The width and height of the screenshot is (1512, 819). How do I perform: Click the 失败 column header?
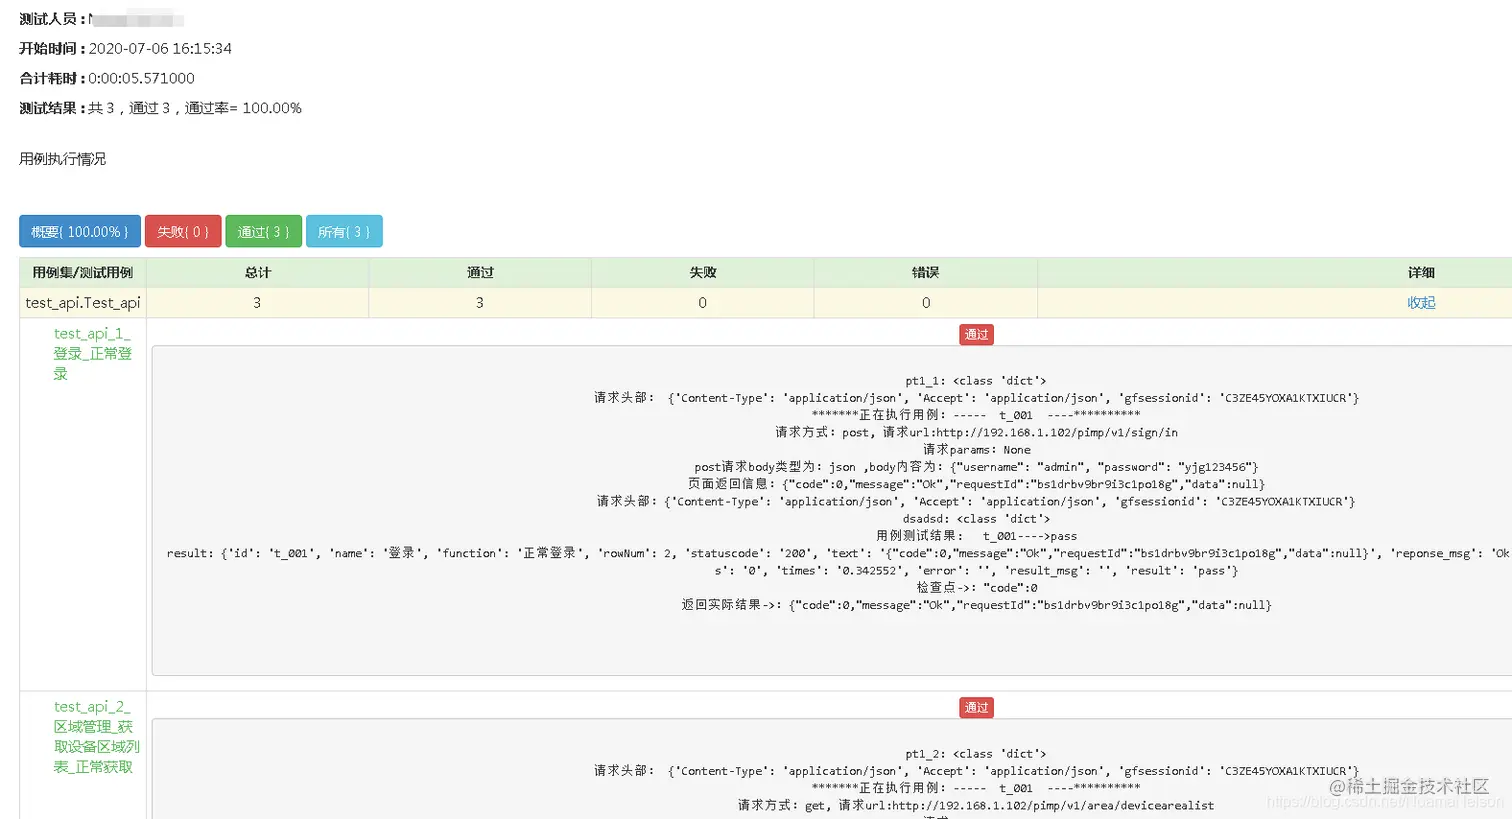coord(703,272)
